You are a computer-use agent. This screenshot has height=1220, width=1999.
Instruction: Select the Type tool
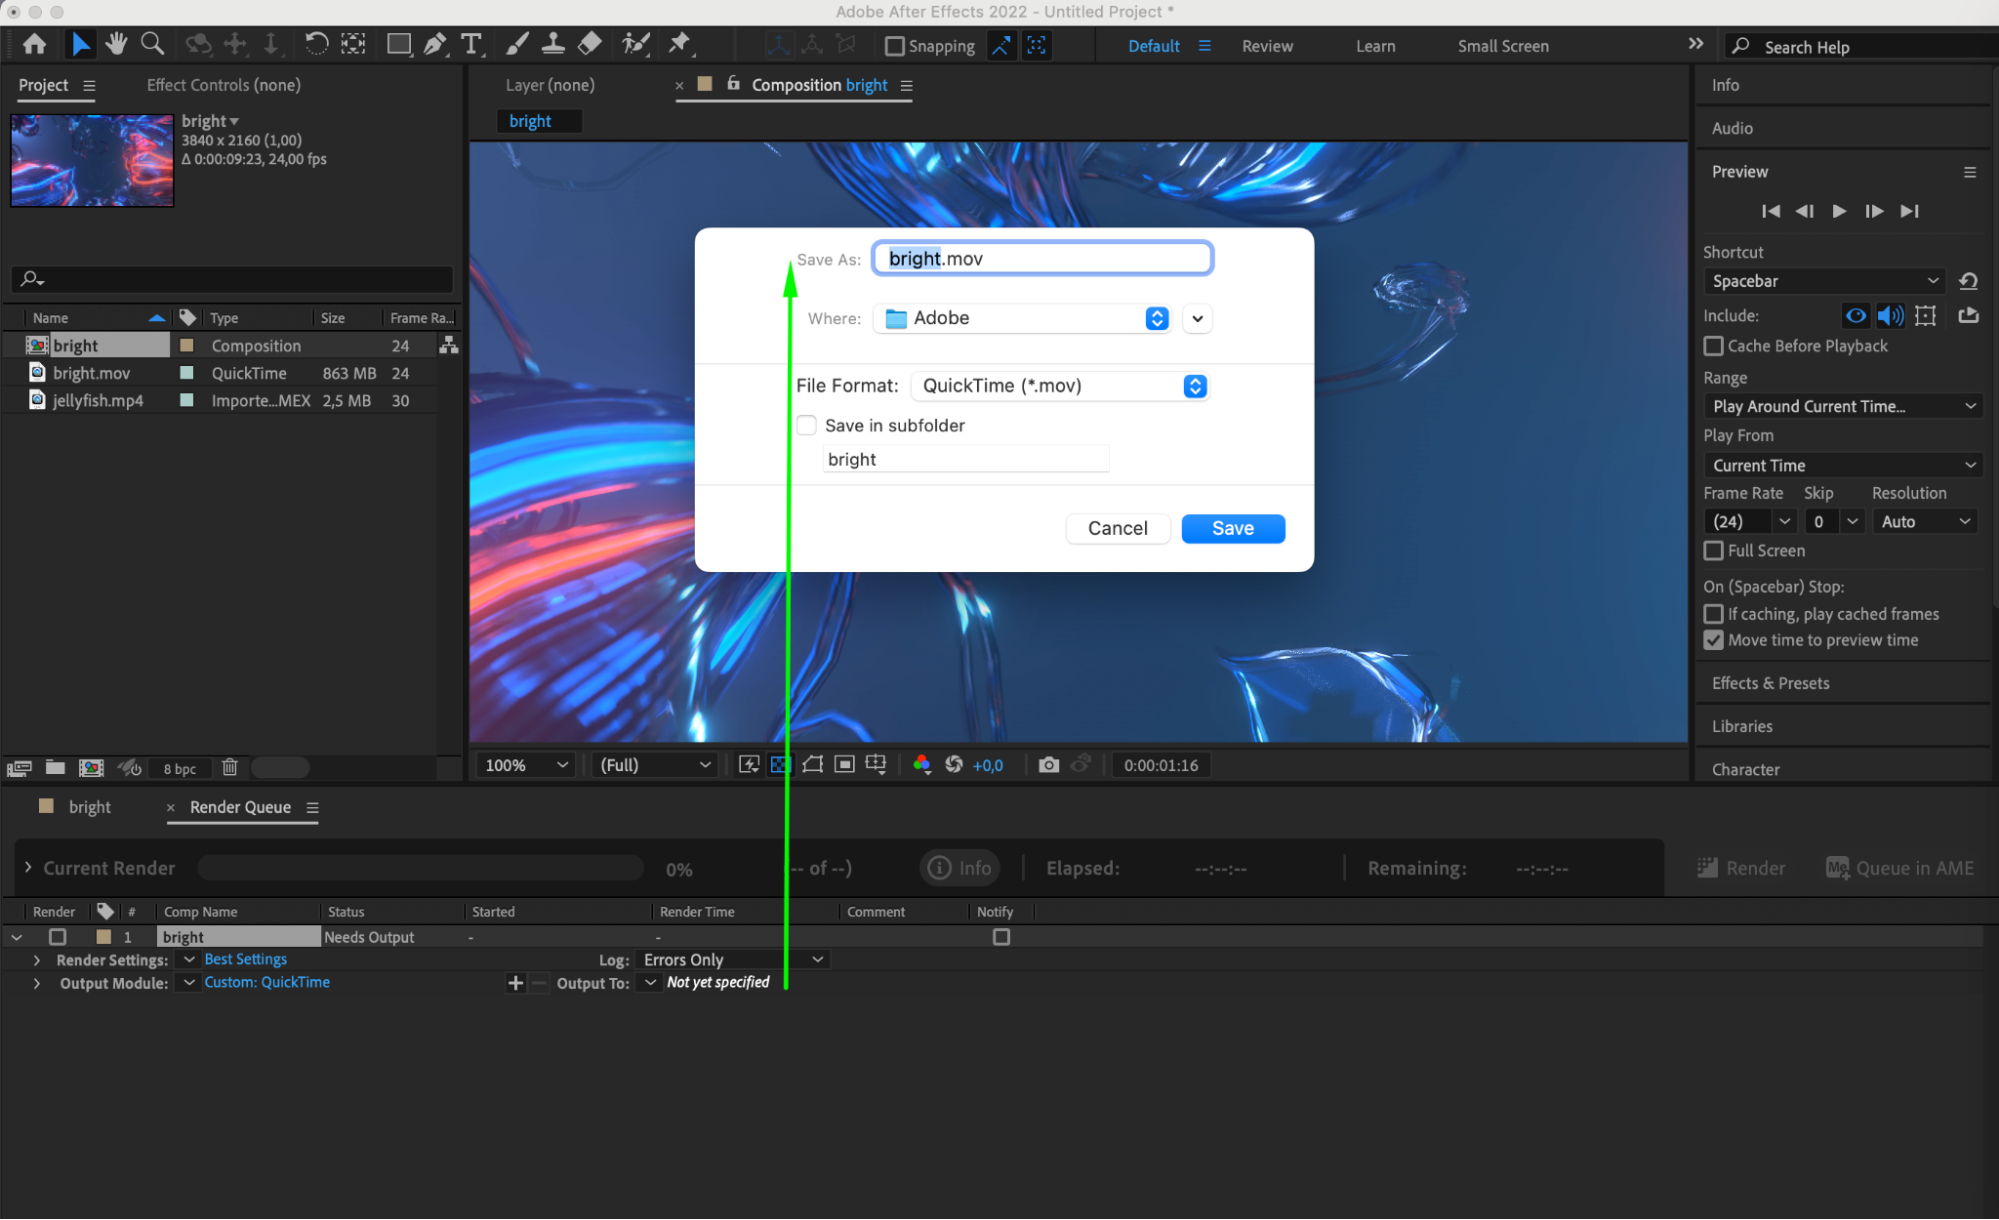coord(471,44)
